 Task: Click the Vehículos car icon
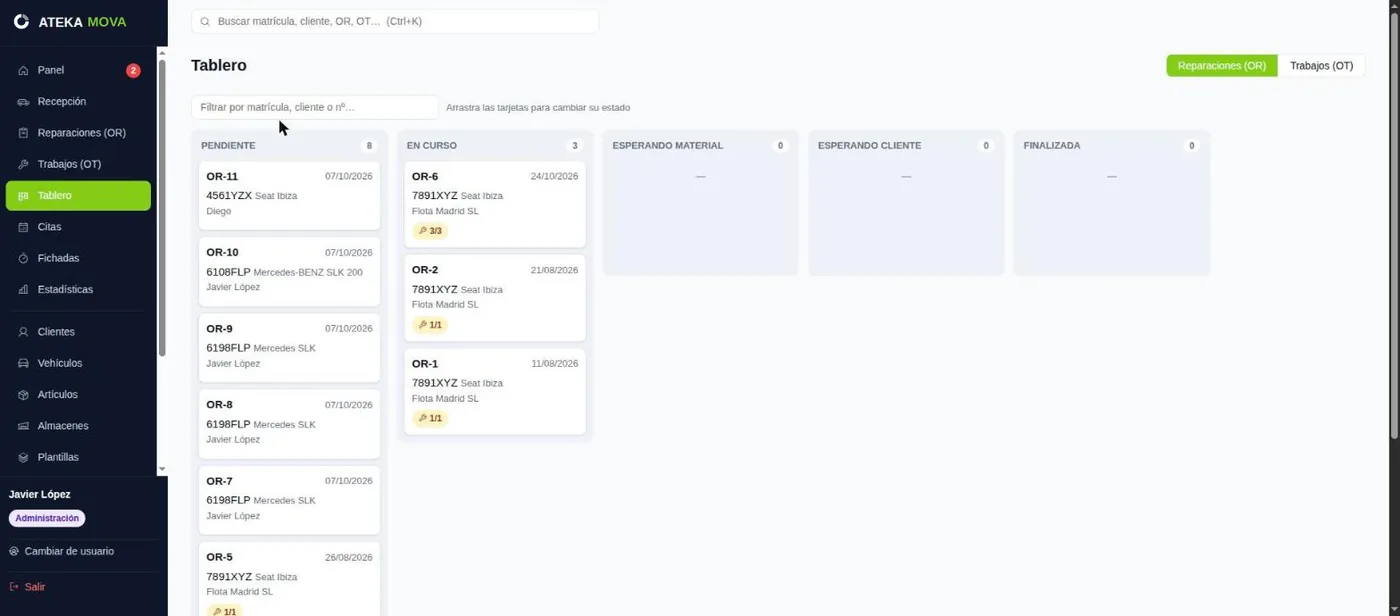coord(24,363)
